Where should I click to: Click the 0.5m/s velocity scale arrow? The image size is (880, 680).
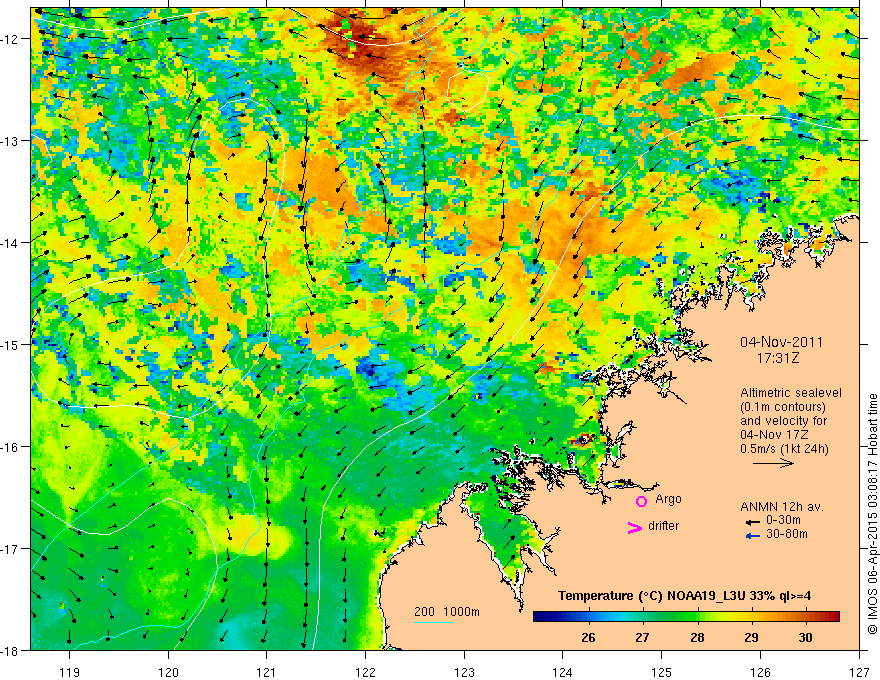[773, 463]
